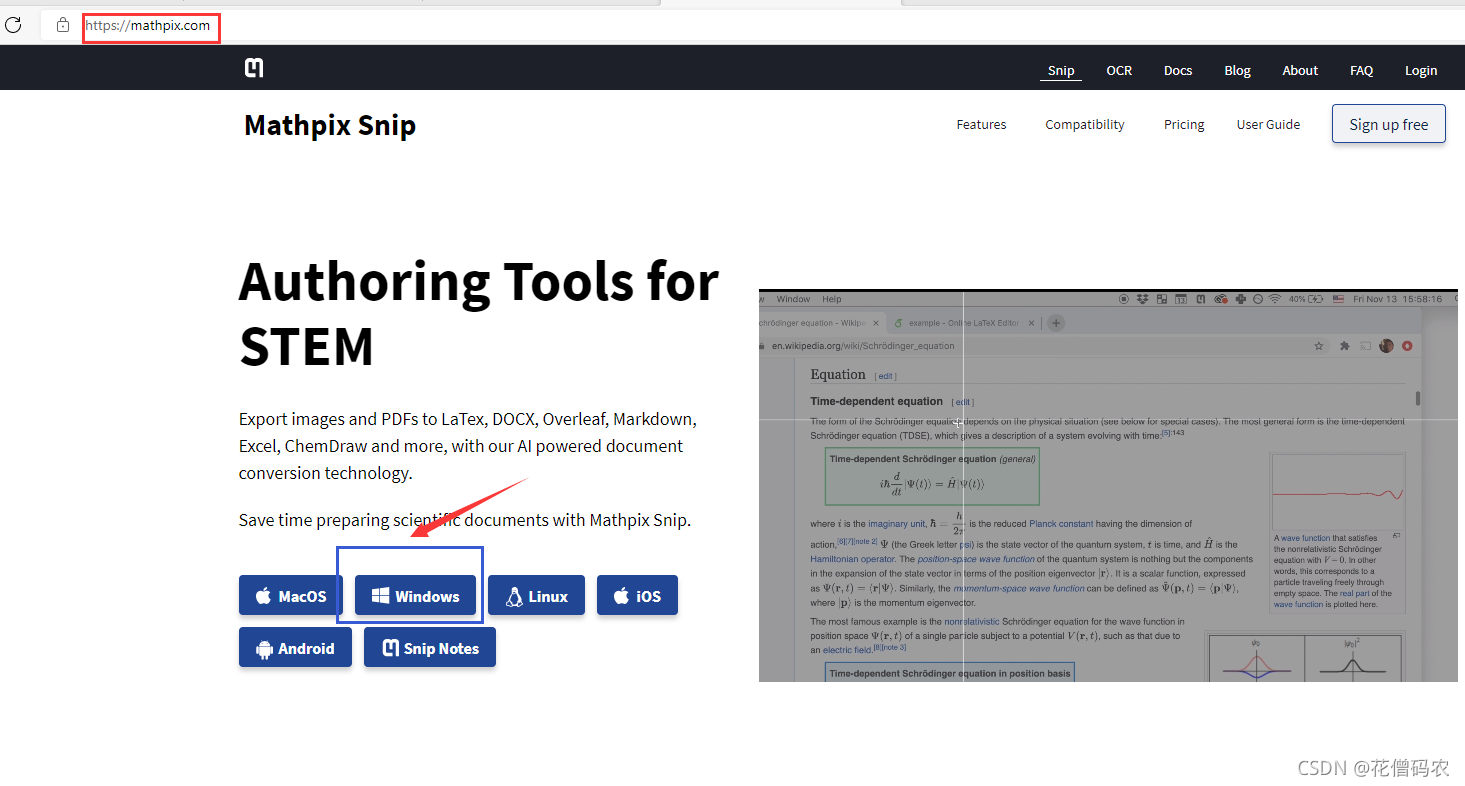Open the OCR menu item
The height and width of the screenshot is (786, 1465).
tap(1119, 70)
